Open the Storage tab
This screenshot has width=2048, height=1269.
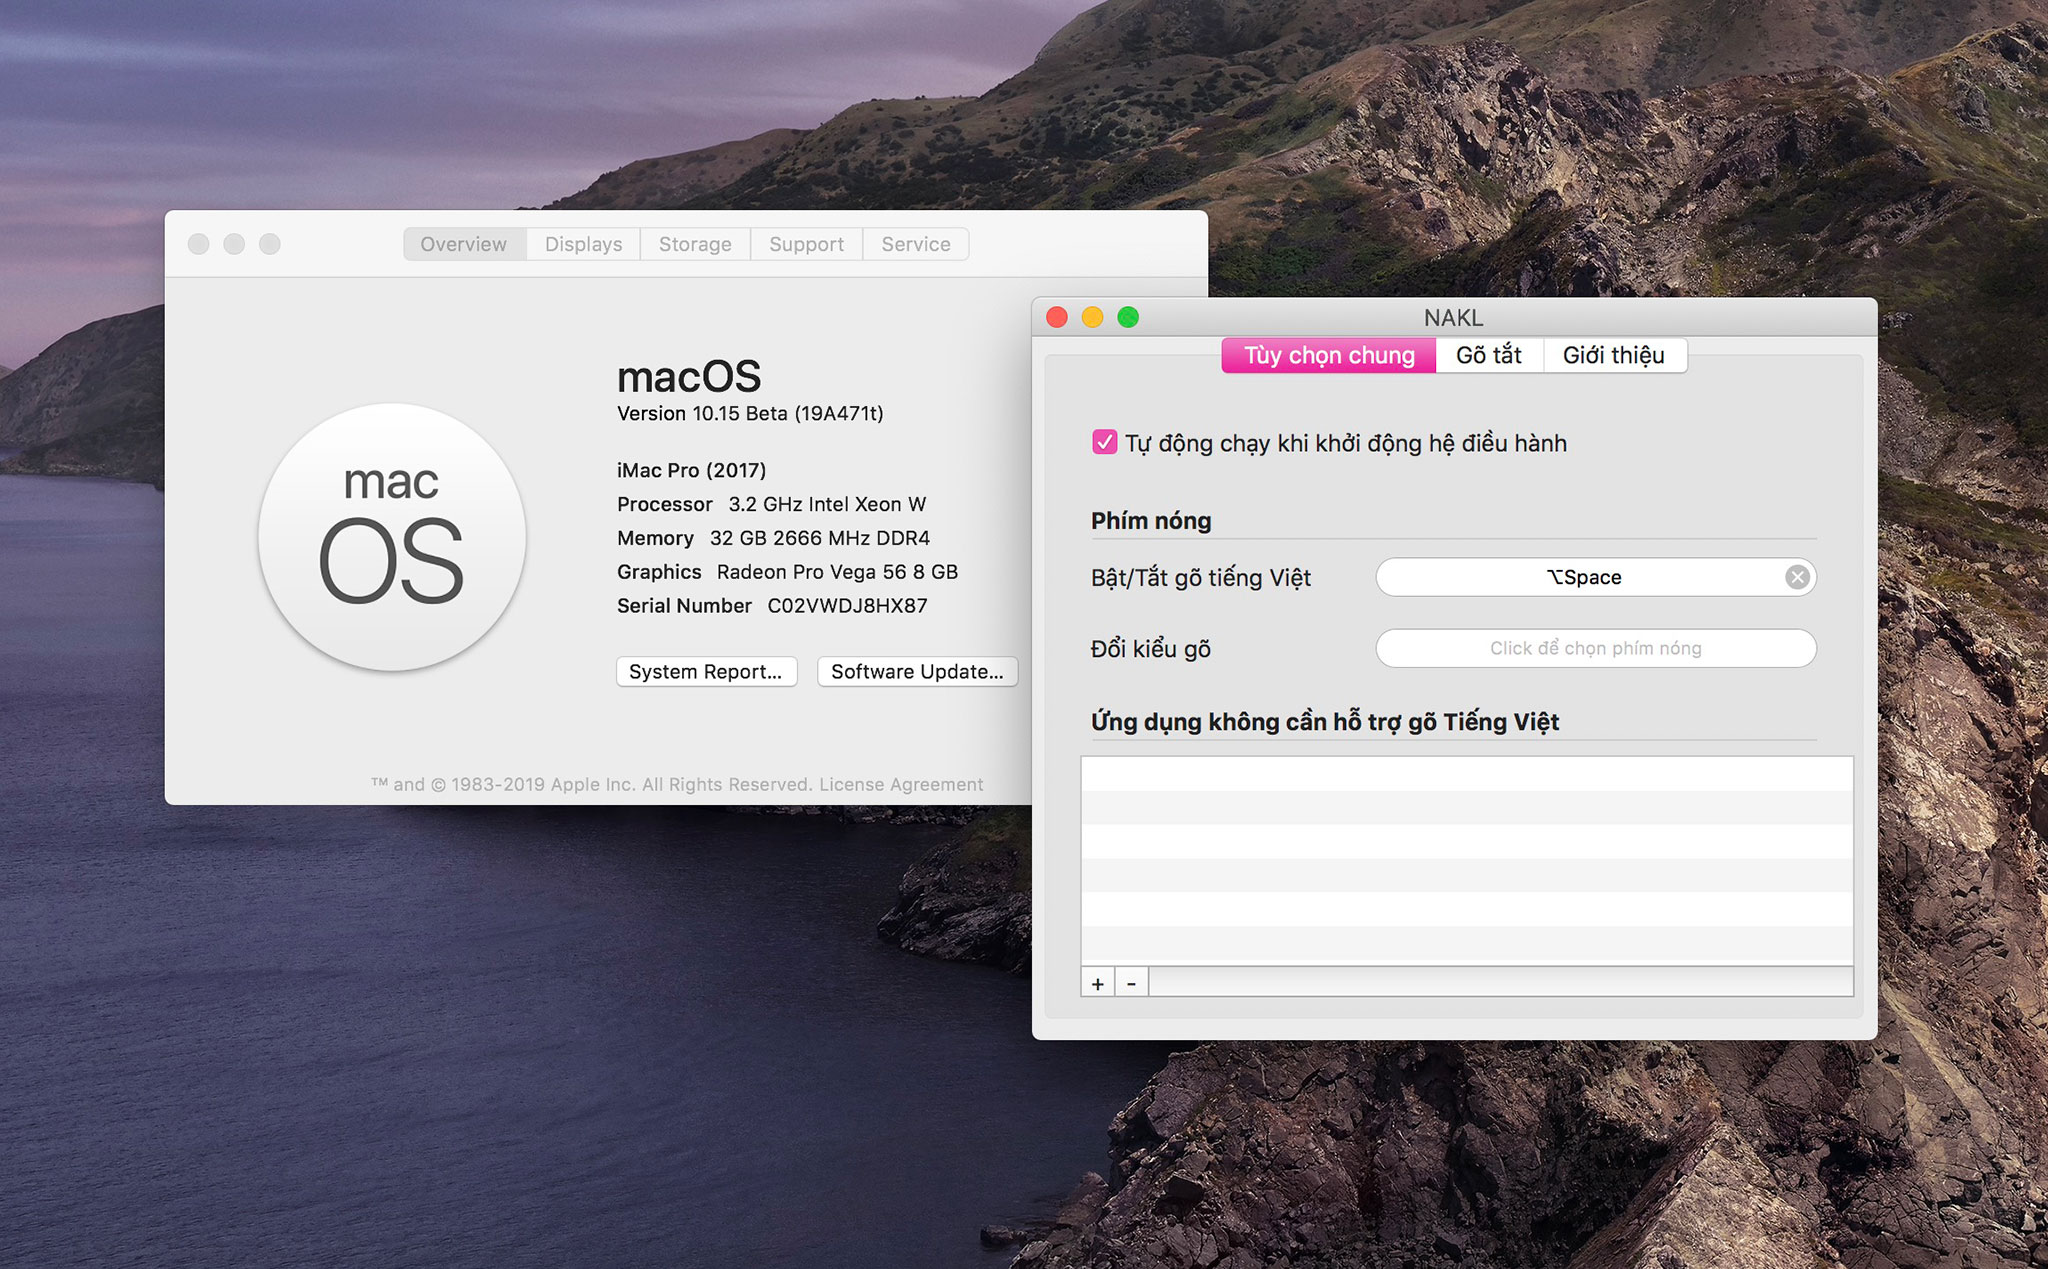[x=695, y=244]
